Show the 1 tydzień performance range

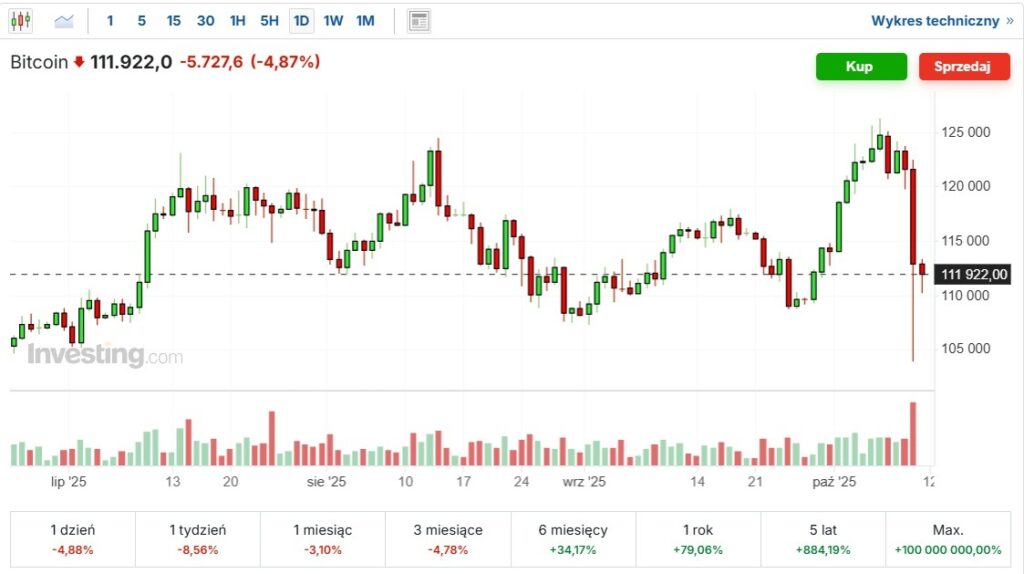tap(198, 539)
